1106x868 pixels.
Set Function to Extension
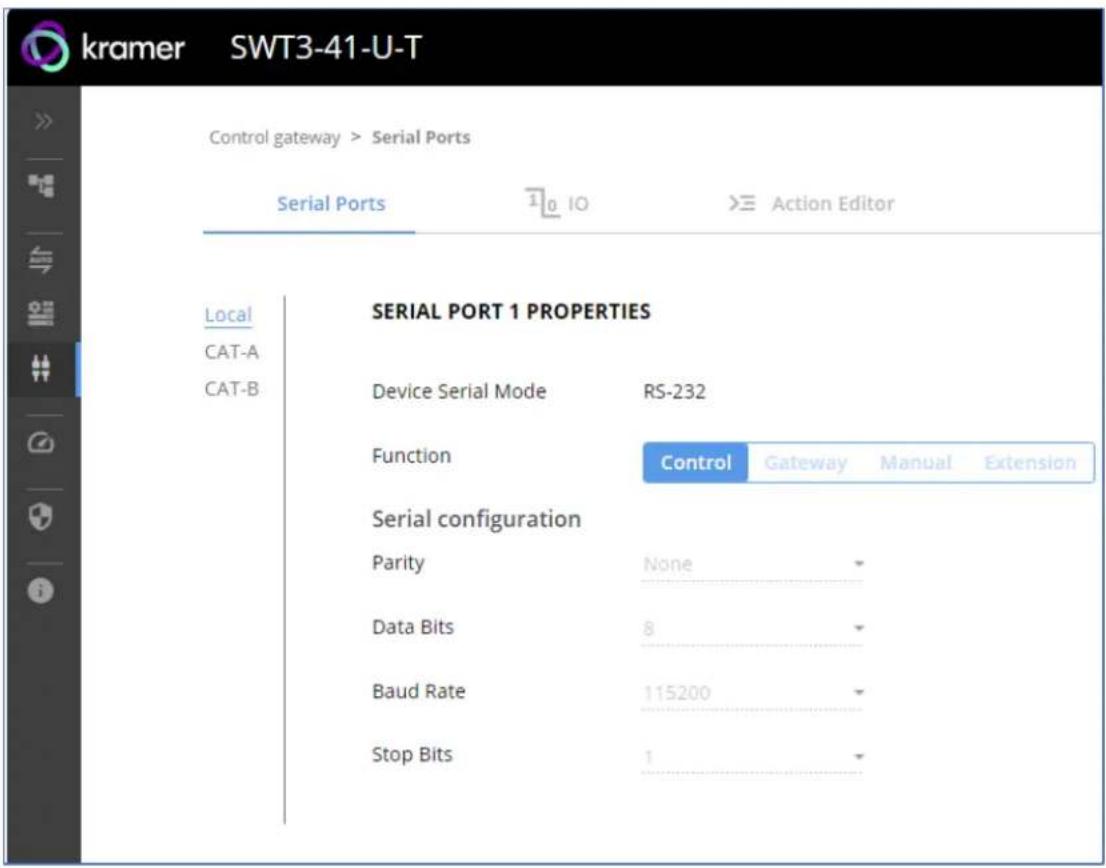click(x=1030, y=463)
